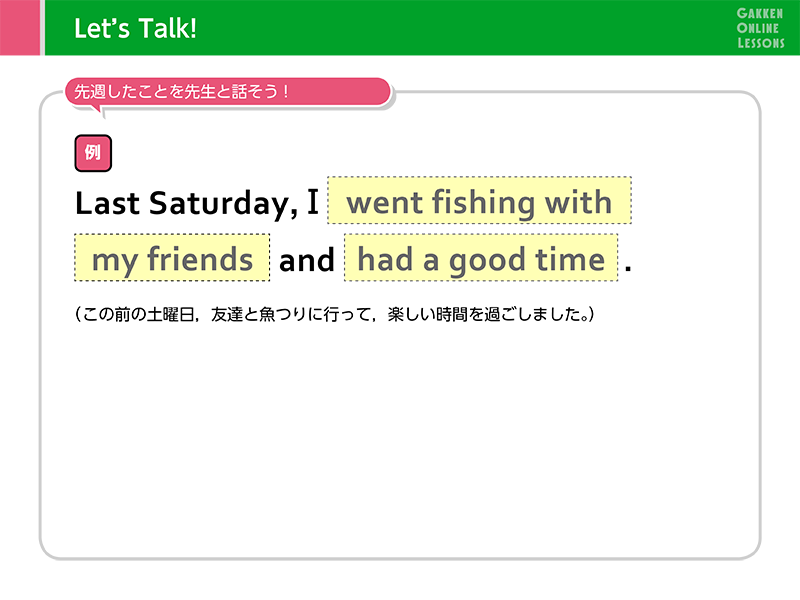Select the "Let's Talk!" header title
Viewport: 800px width, 600px height.
point(135,29)
